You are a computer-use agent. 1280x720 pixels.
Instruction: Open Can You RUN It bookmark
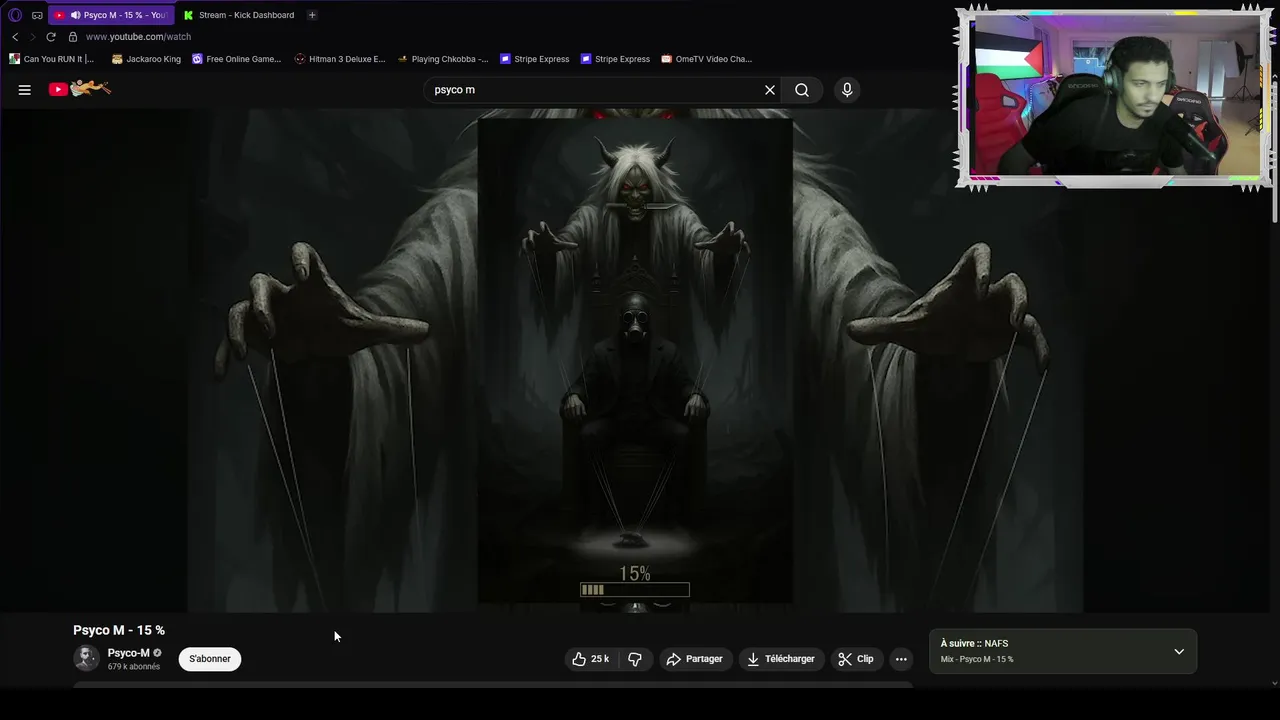click(51, 59)
